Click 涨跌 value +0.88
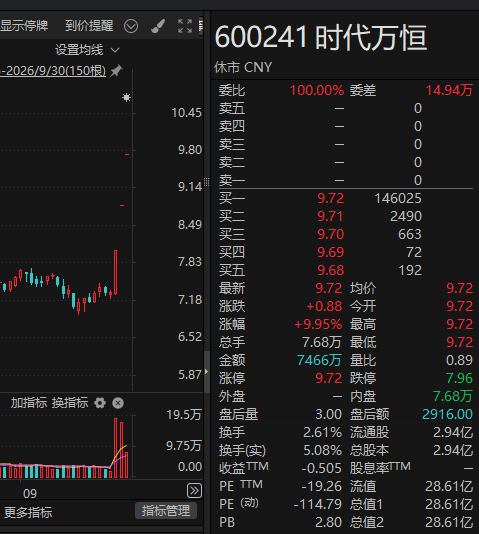This screenshot has height=534, width=479. [x=324, y=307]
